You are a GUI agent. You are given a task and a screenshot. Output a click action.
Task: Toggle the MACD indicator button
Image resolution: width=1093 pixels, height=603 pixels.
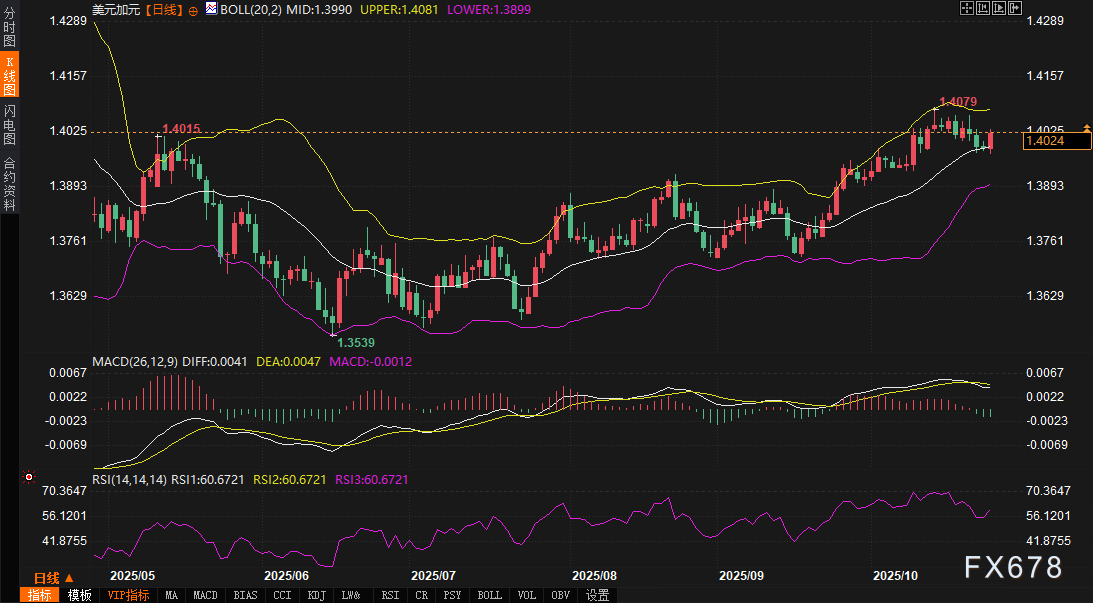point(205,595)
